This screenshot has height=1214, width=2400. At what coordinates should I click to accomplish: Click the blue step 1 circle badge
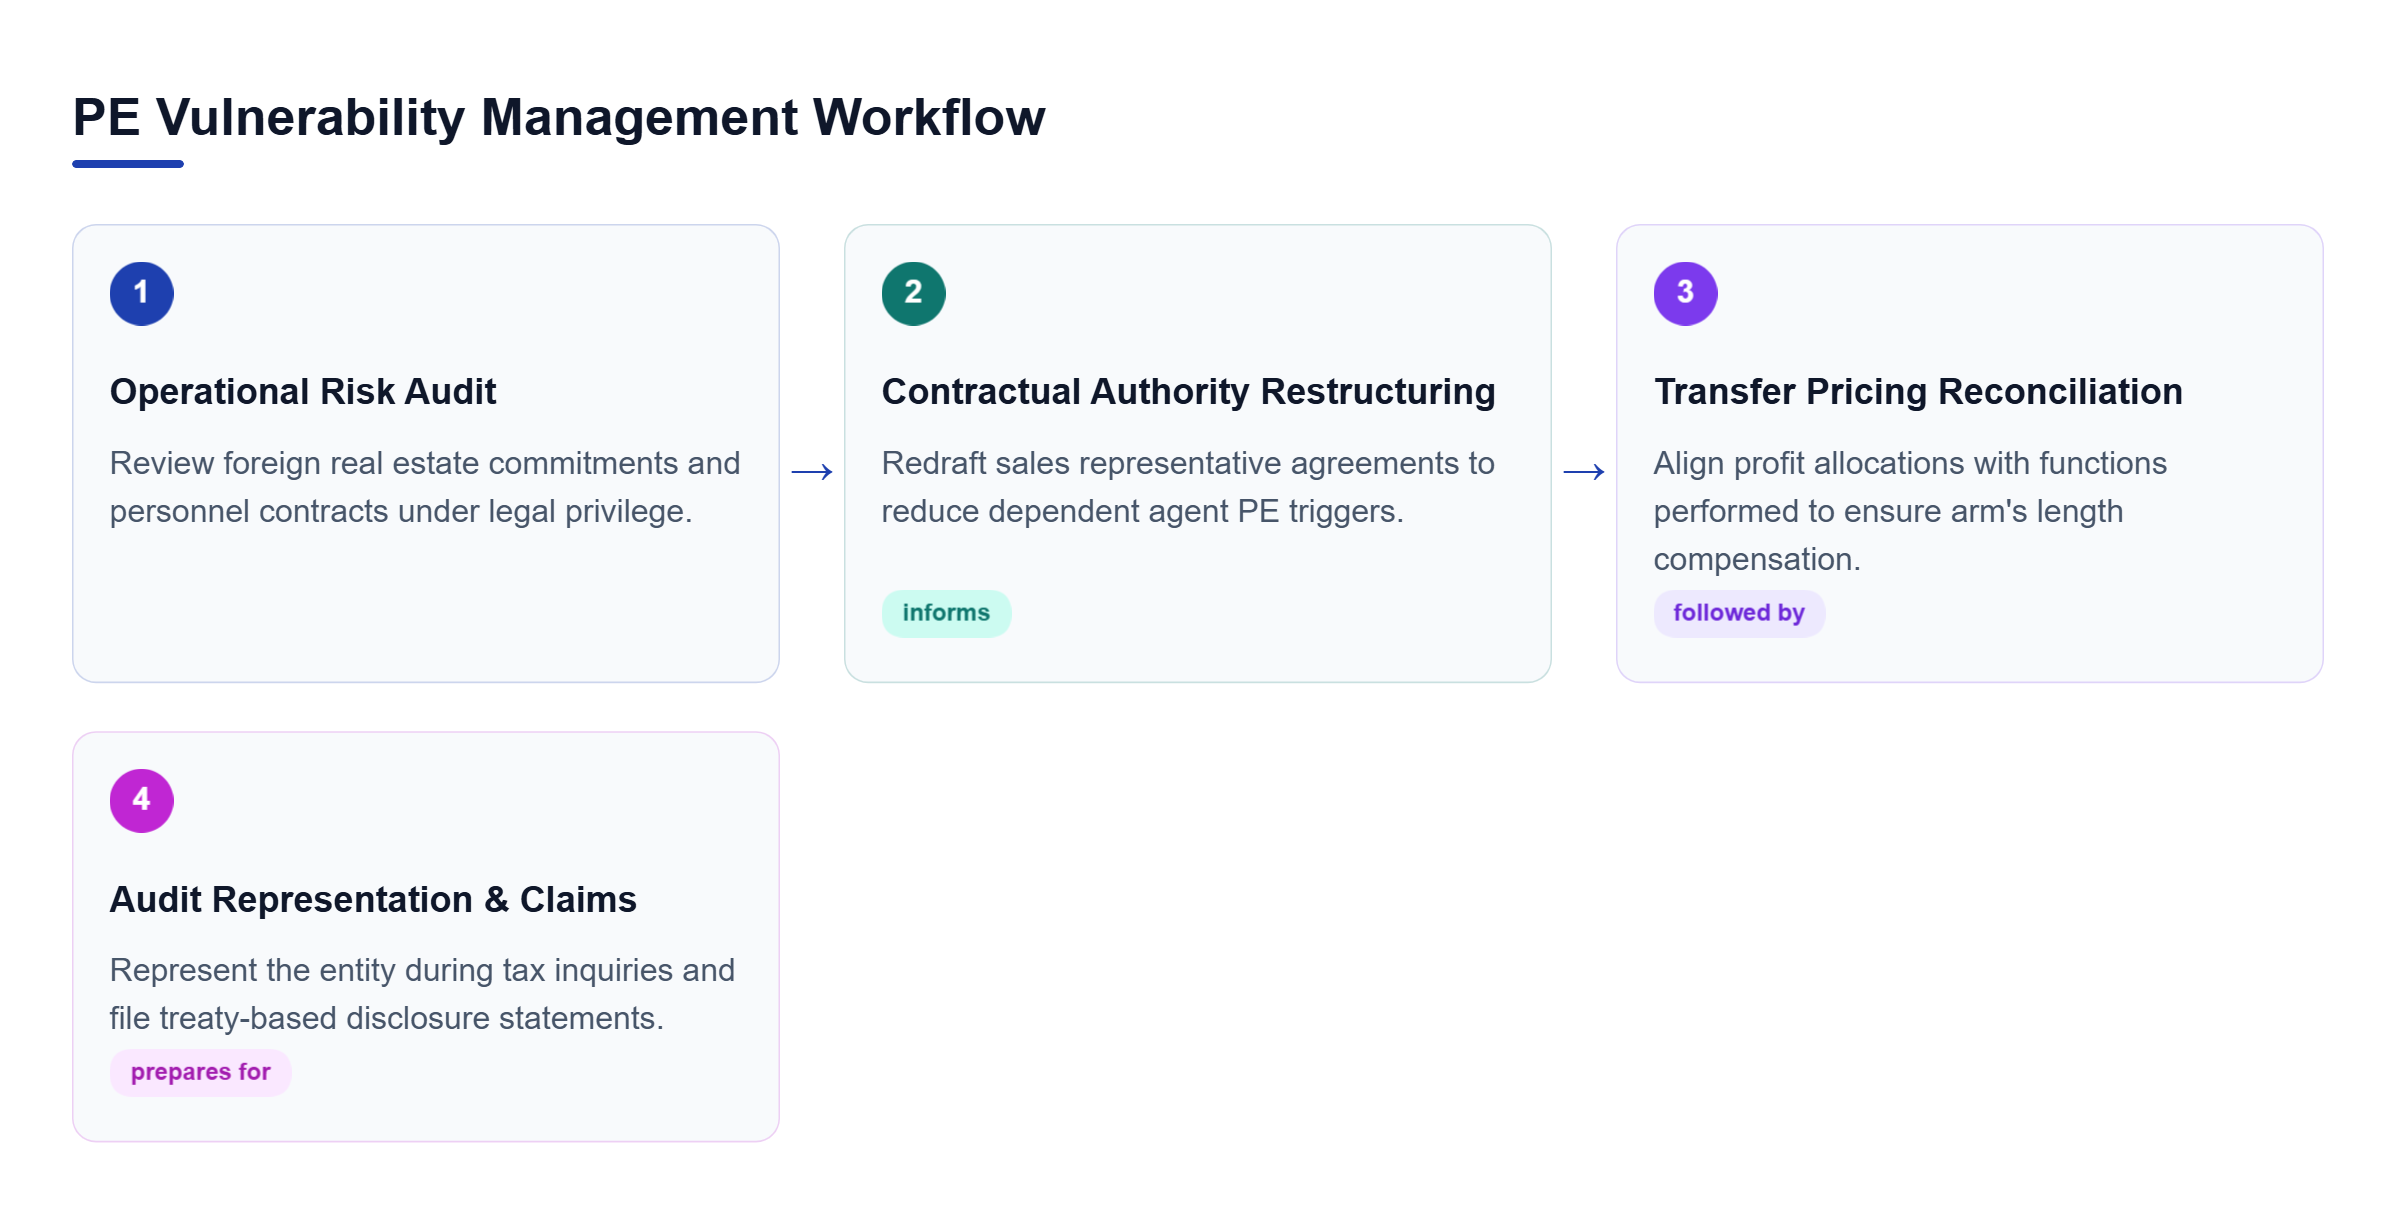[142, 294]
